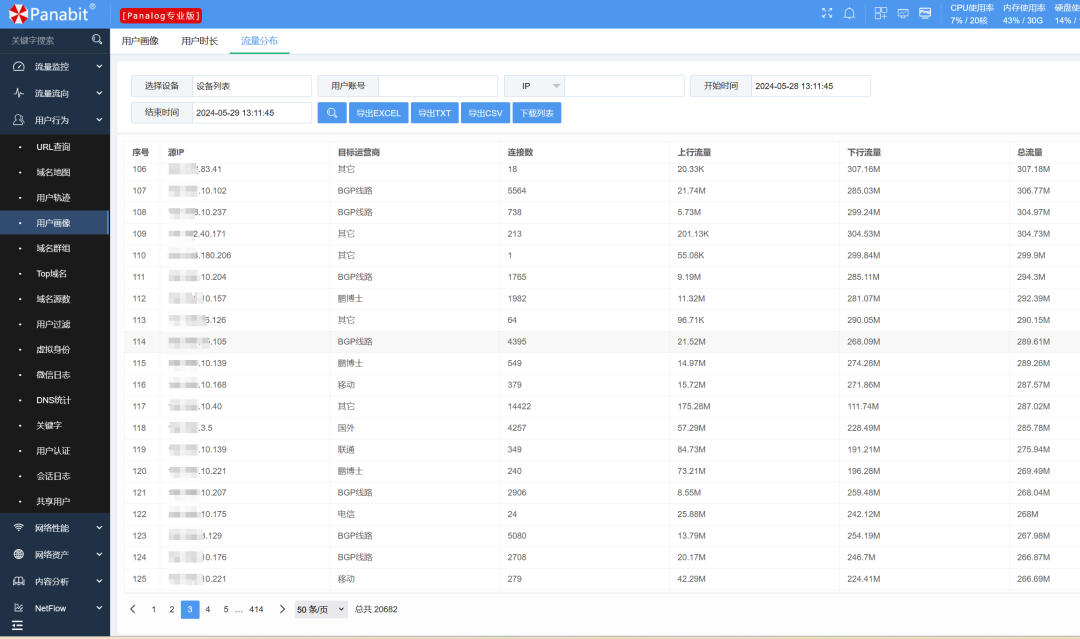This screenshot has height=639, width=1080.
Task: Open 域名源数 in the sidebar
Action: tap(54, 299)
